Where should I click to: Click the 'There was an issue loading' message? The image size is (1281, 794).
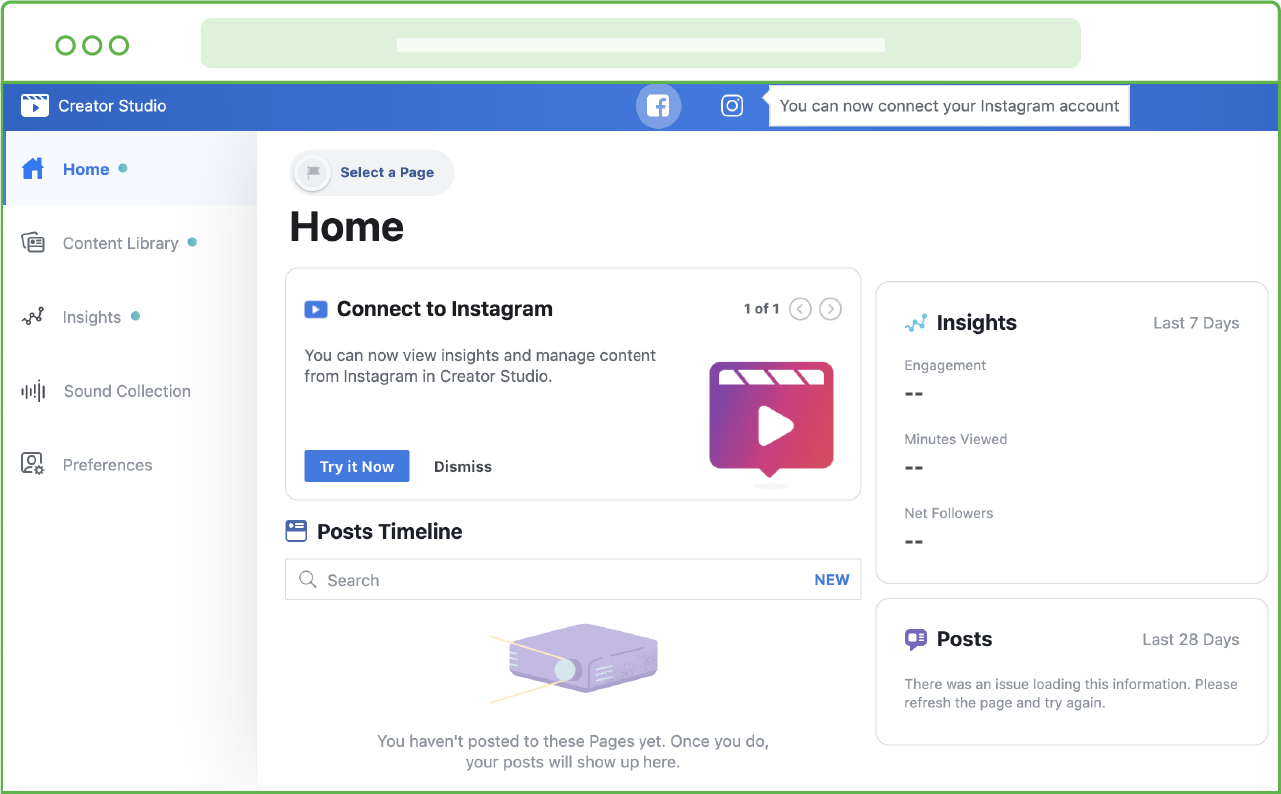[x=1071, y=694]
